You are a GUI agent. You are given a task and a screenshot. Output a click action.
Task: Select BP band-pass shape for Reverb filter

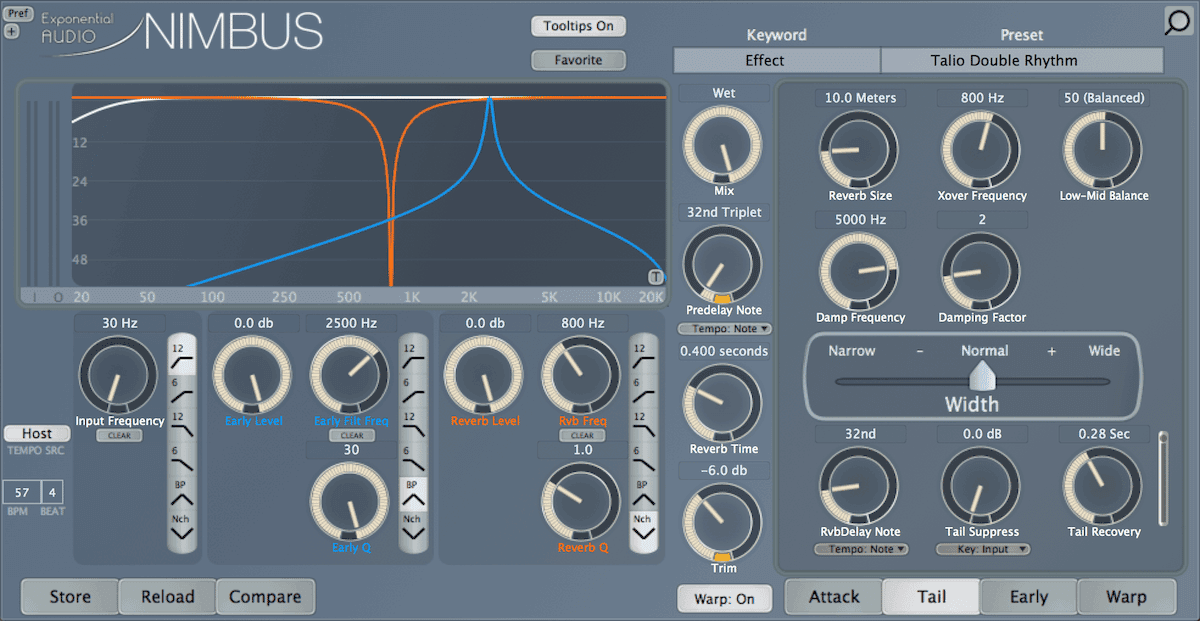[642, 493]
